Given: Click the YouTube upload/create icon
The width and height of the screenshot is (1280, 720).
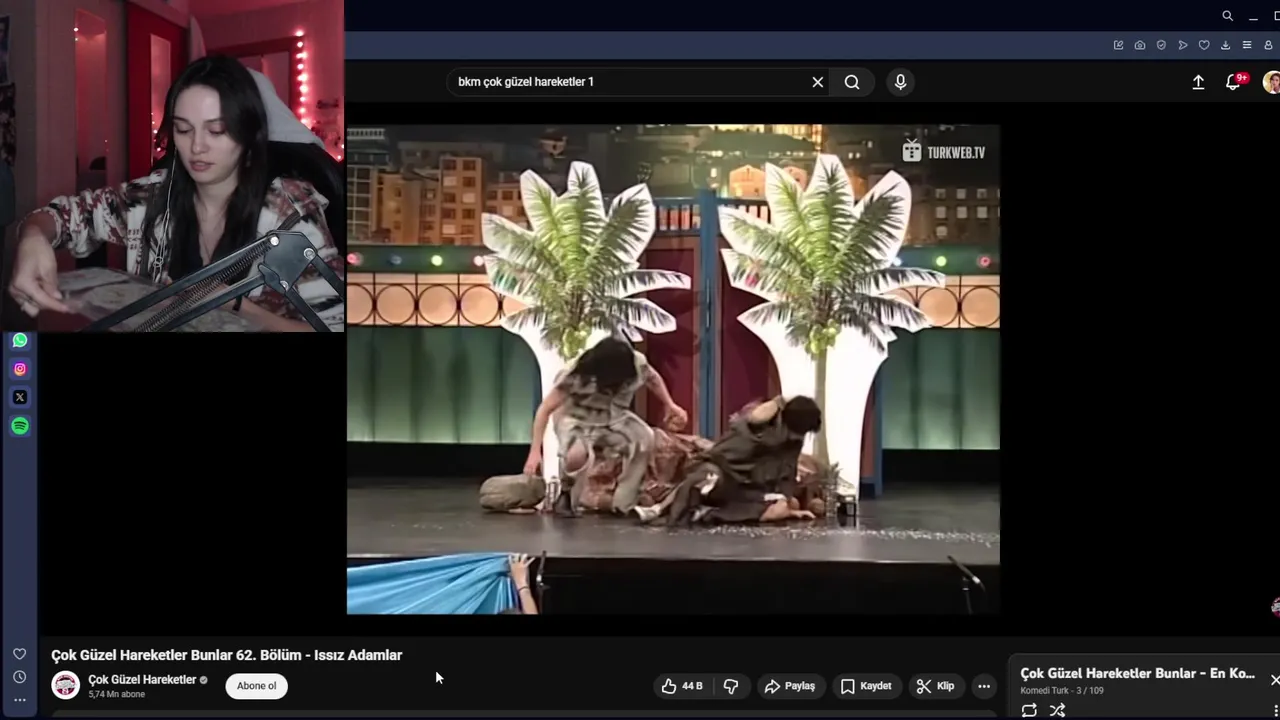Looking at the screenshot, I should point(1198,82).
